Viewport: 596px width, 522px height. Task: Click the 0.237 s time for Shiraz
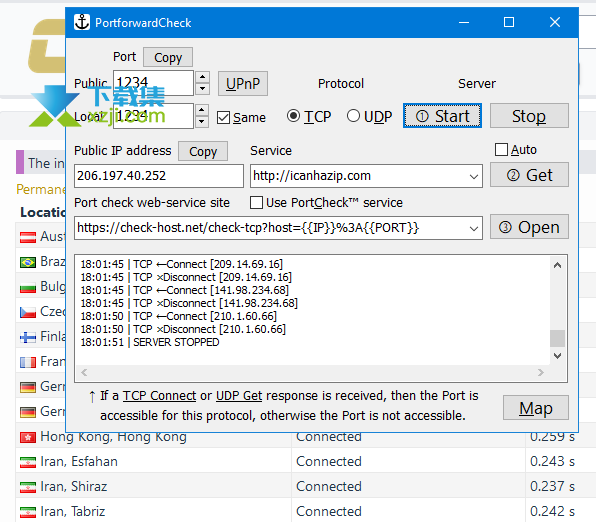[x=552, y=487]
